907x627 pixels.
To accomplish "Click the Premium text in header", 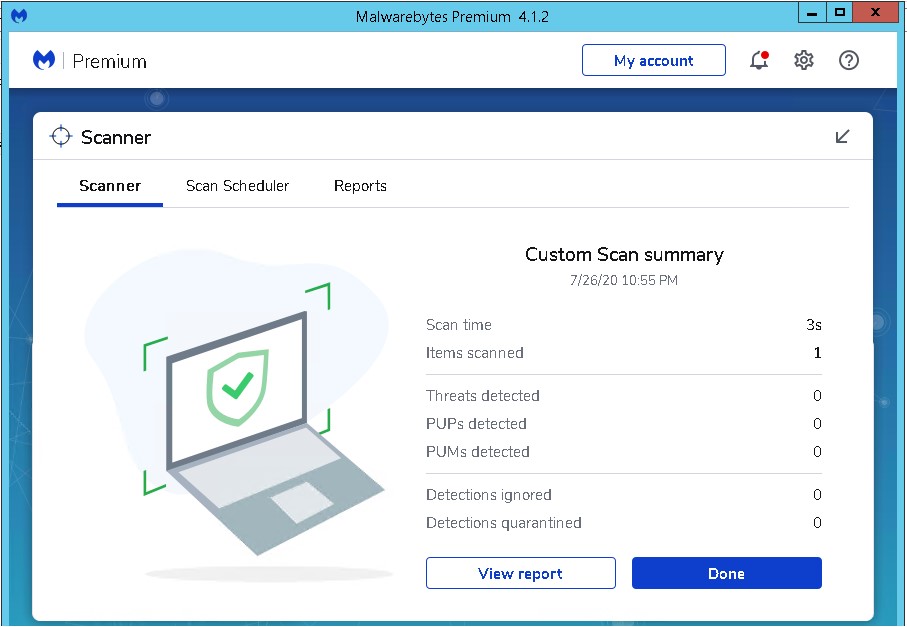I will pyautogui.click(x=109, y=61).
